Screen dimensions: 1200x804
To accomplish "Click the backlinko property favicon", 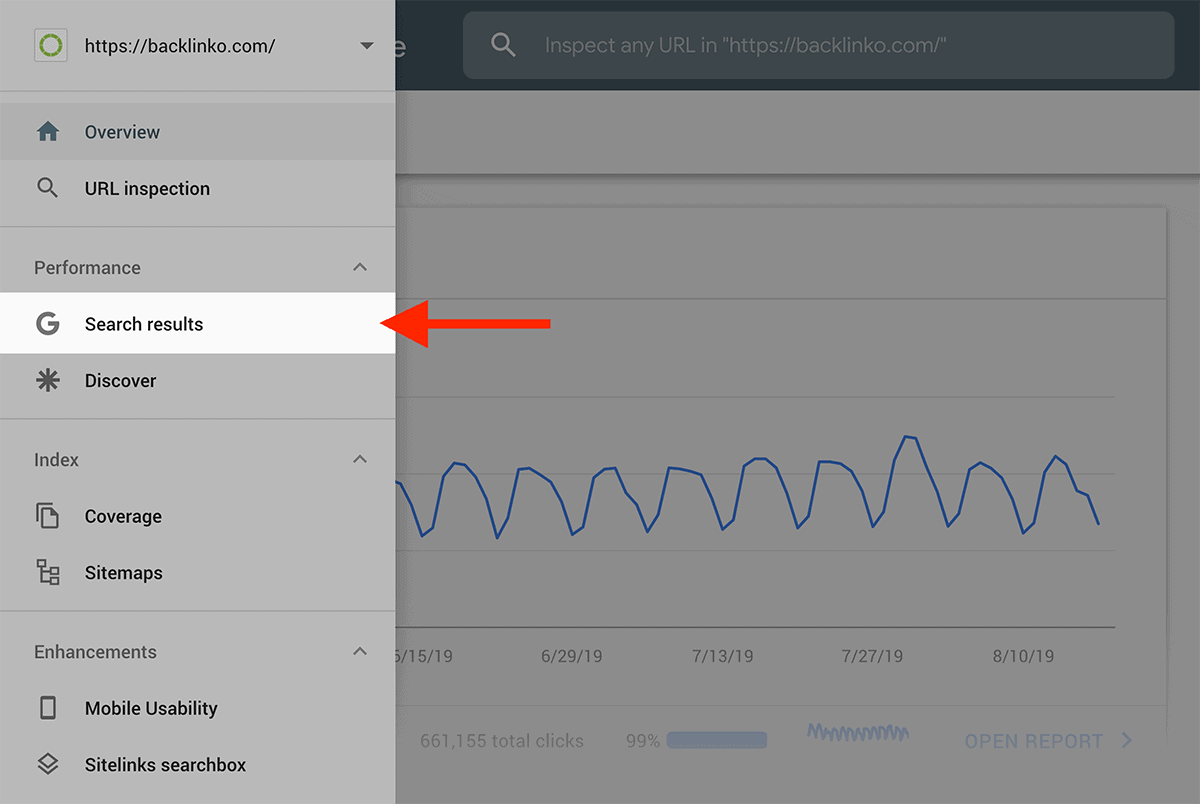I will pos(50,46).
